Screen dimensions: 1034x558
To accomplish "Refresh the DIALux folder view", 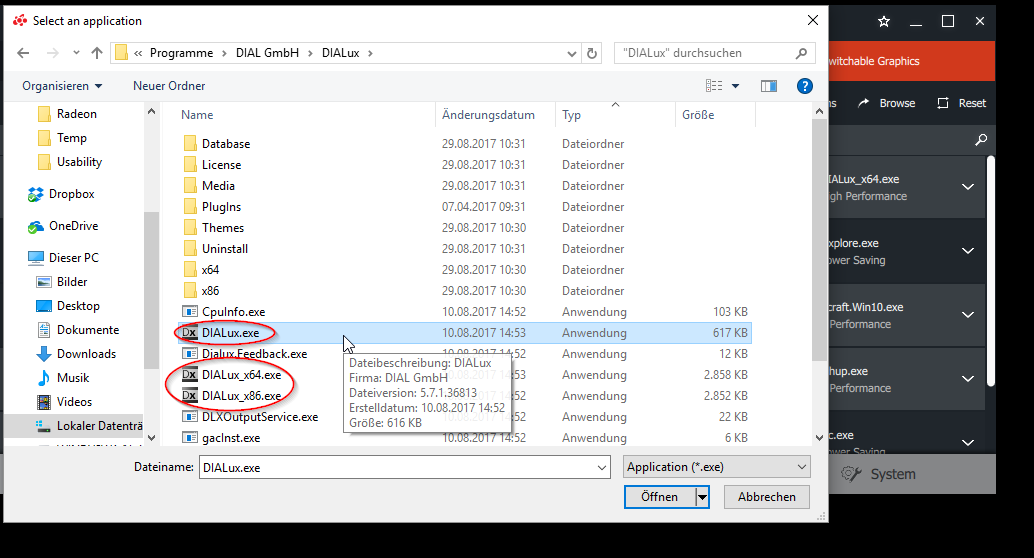I will (x=592, y=53).
